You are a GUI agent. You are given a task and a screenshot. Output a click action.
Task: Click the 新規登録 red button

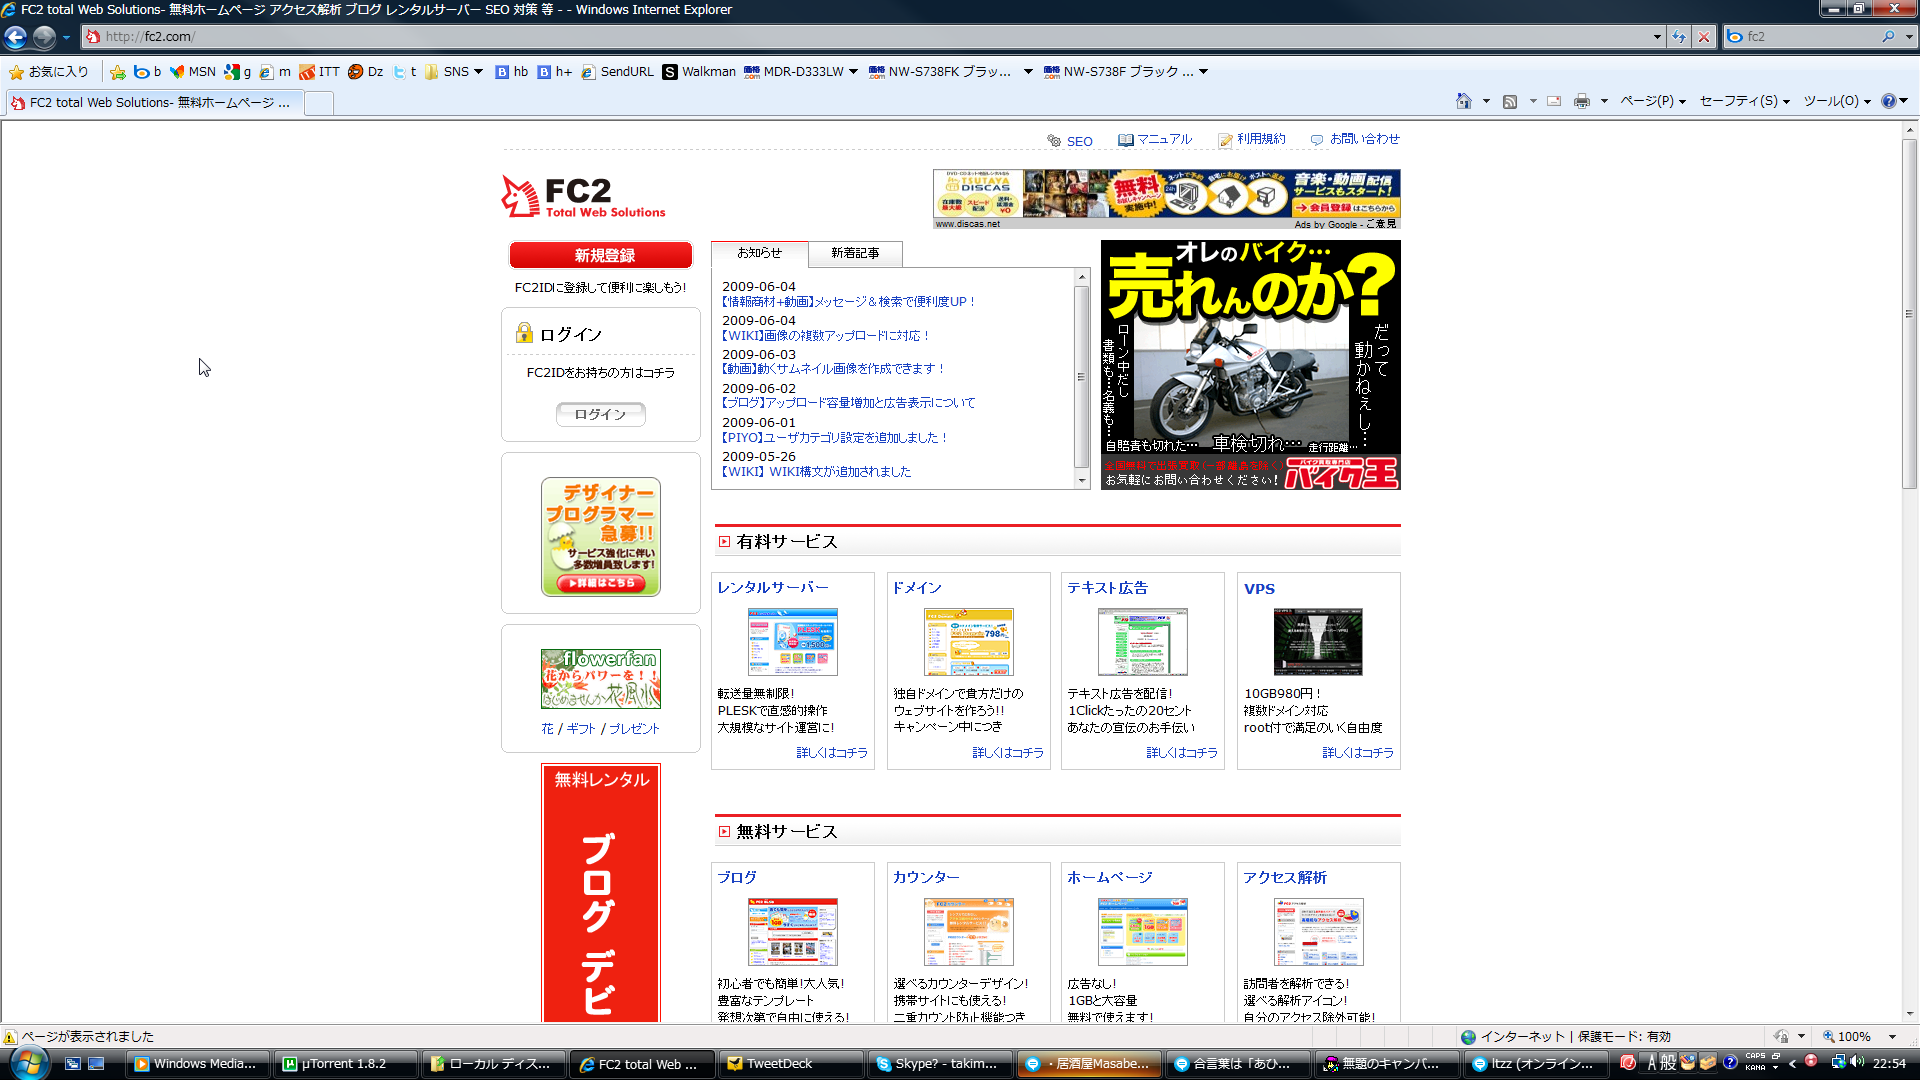tap(601, 255)
